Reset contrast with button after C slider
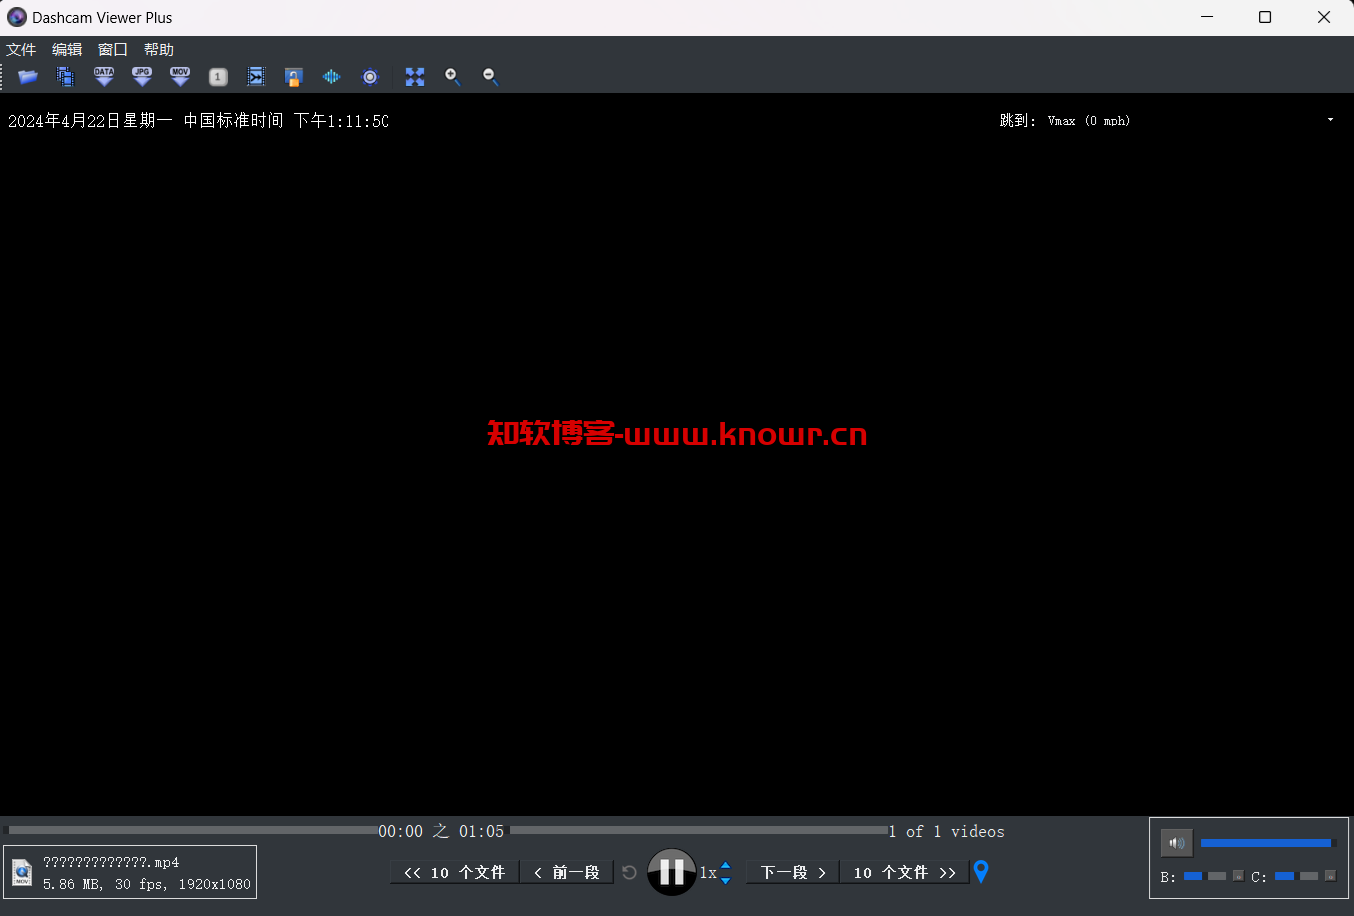This screenshot has width=1354, height=916. [1330, 876]
